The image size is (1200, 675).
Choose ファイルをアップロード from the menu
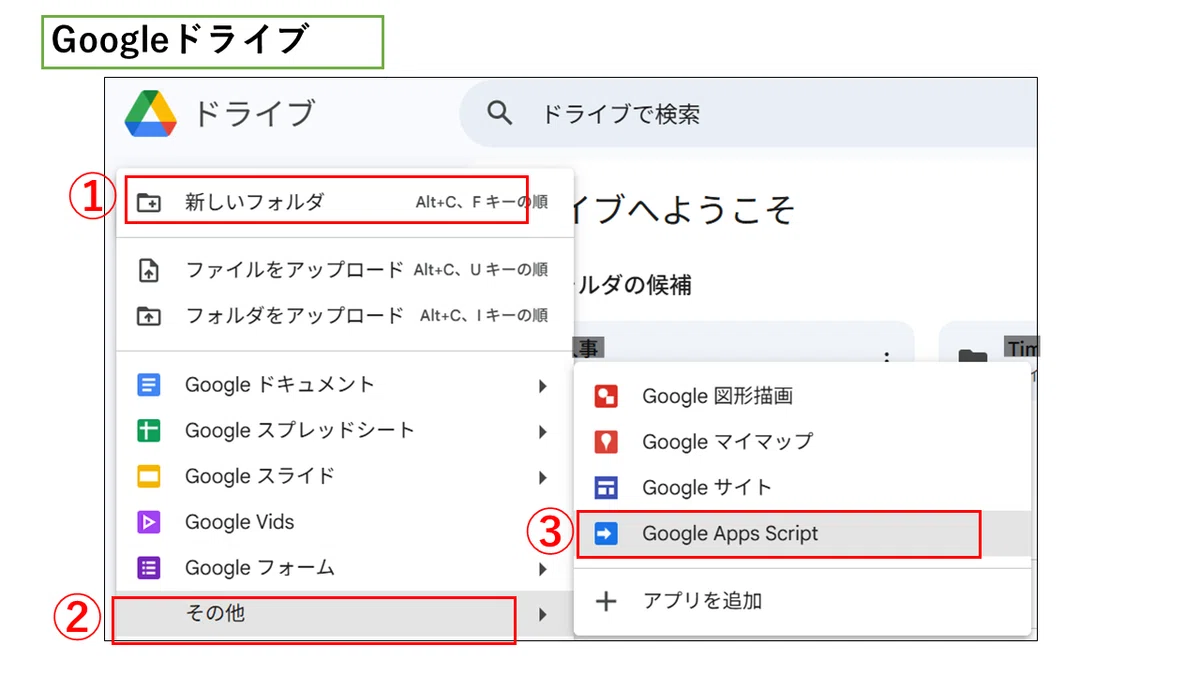click(345, 270)
